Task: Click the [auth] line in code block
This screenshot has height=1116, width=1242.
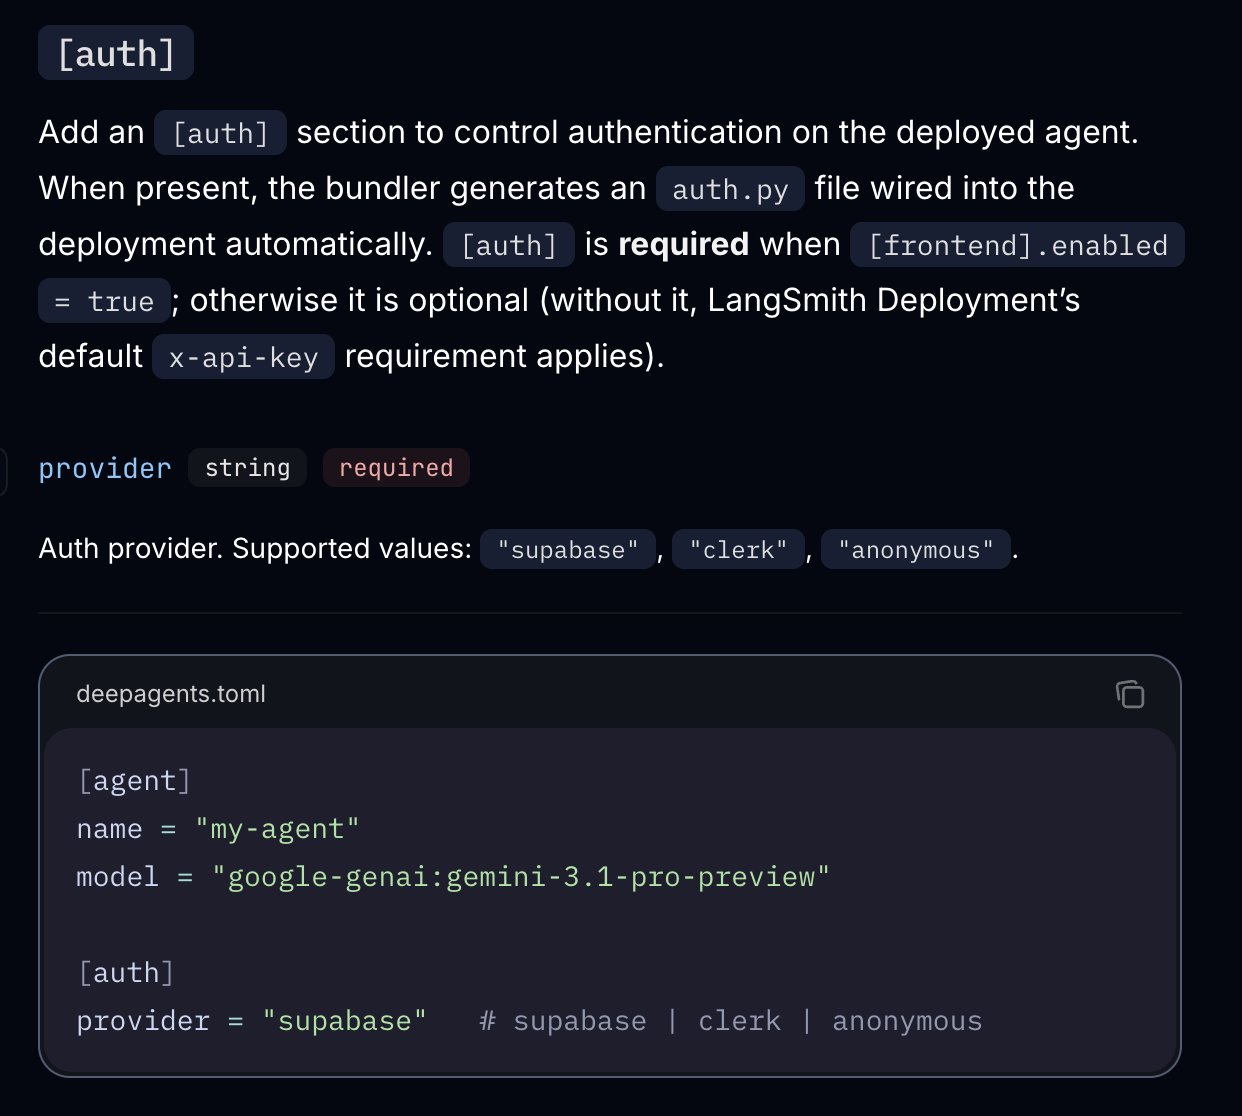Action: point(126,973)
